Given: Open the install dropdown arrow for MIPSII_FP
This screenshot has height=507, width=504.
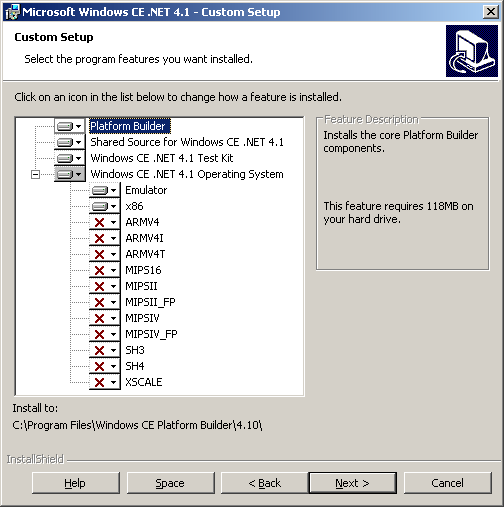Looking at the screenshot, I should (114, 302).
